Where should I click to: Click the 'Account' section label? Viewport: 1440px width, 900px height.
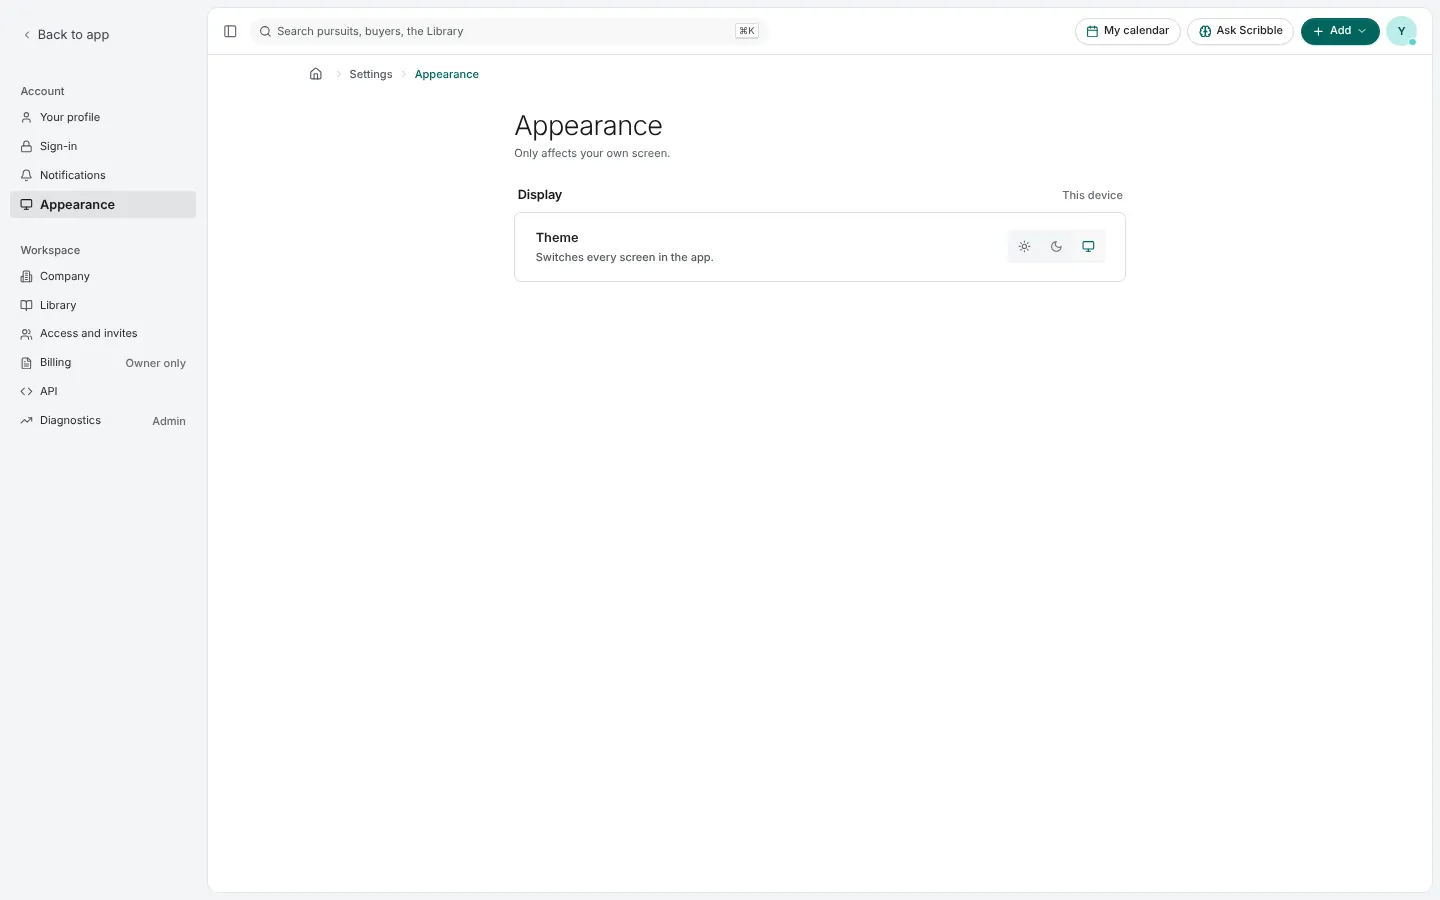[x=42, y=91]
